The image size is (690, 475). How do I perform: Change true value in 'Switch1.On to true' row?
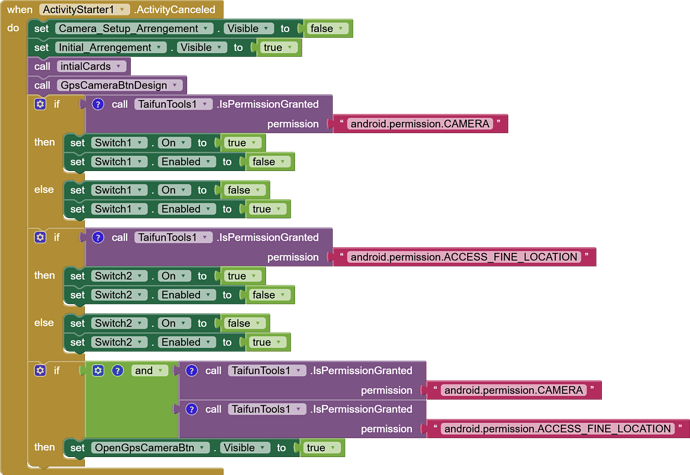(242, 143)
